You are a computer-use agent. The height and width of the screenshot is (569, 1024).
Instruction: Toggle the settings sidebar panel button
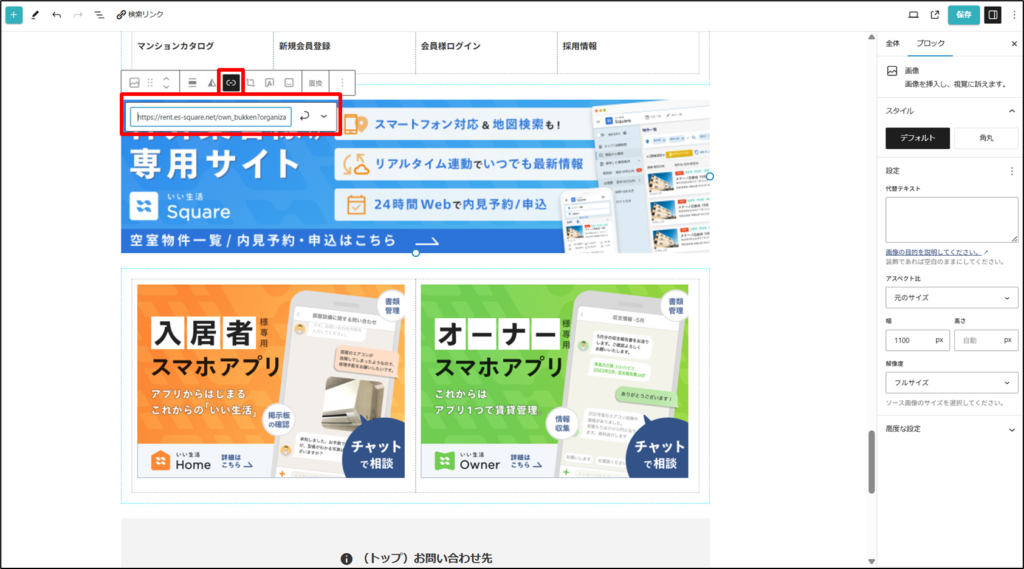click(993, 15)
